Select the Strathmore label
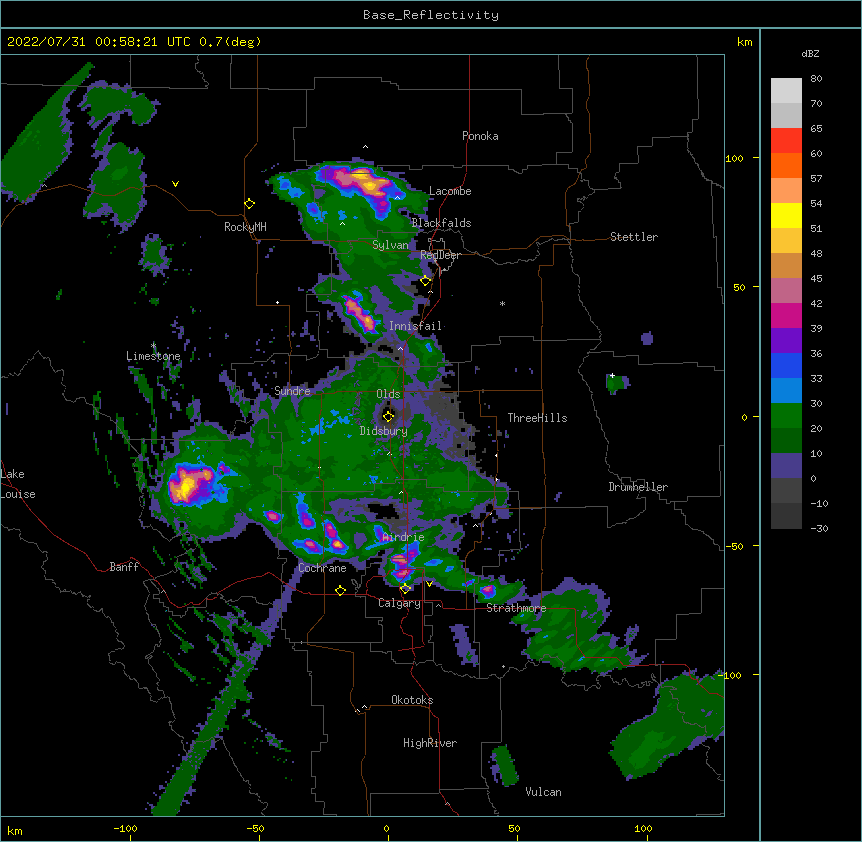Image resolution: width=862 pixels, height=842 pixels. point(516,608)
